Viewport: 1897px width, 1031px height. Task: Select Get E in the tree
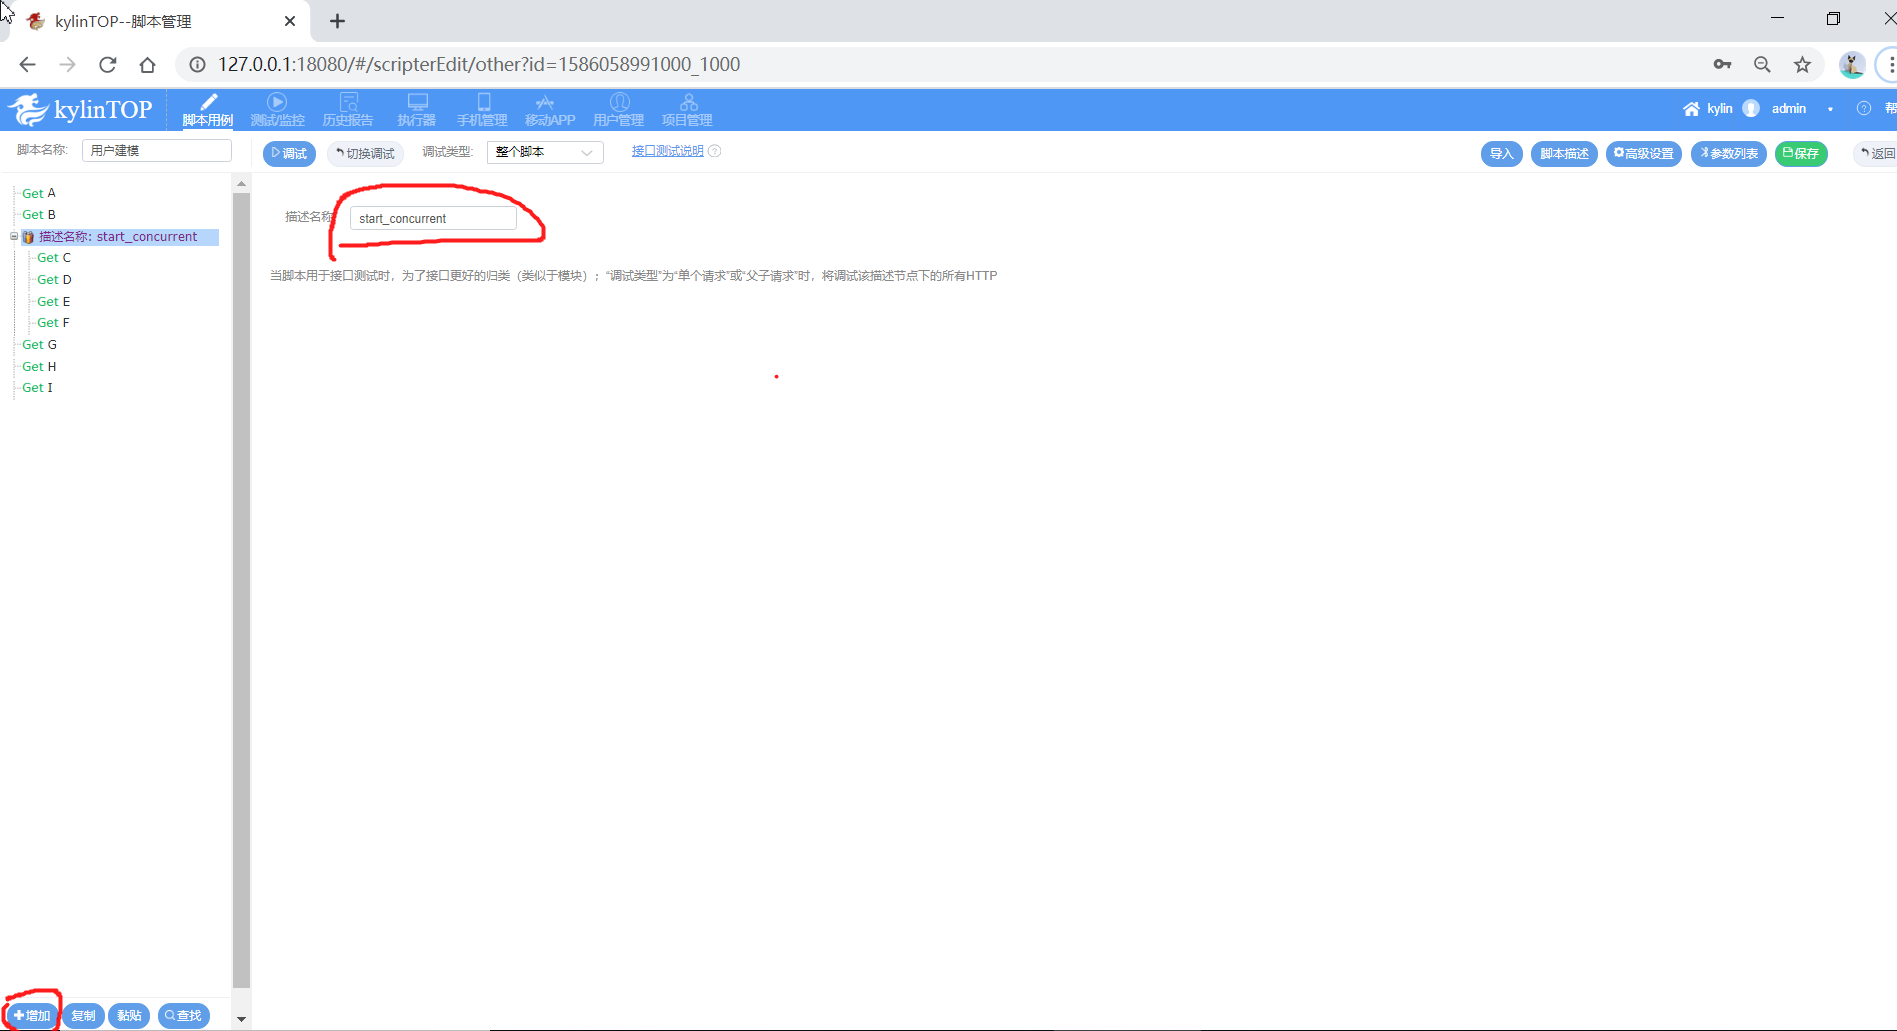pos(54,301)
